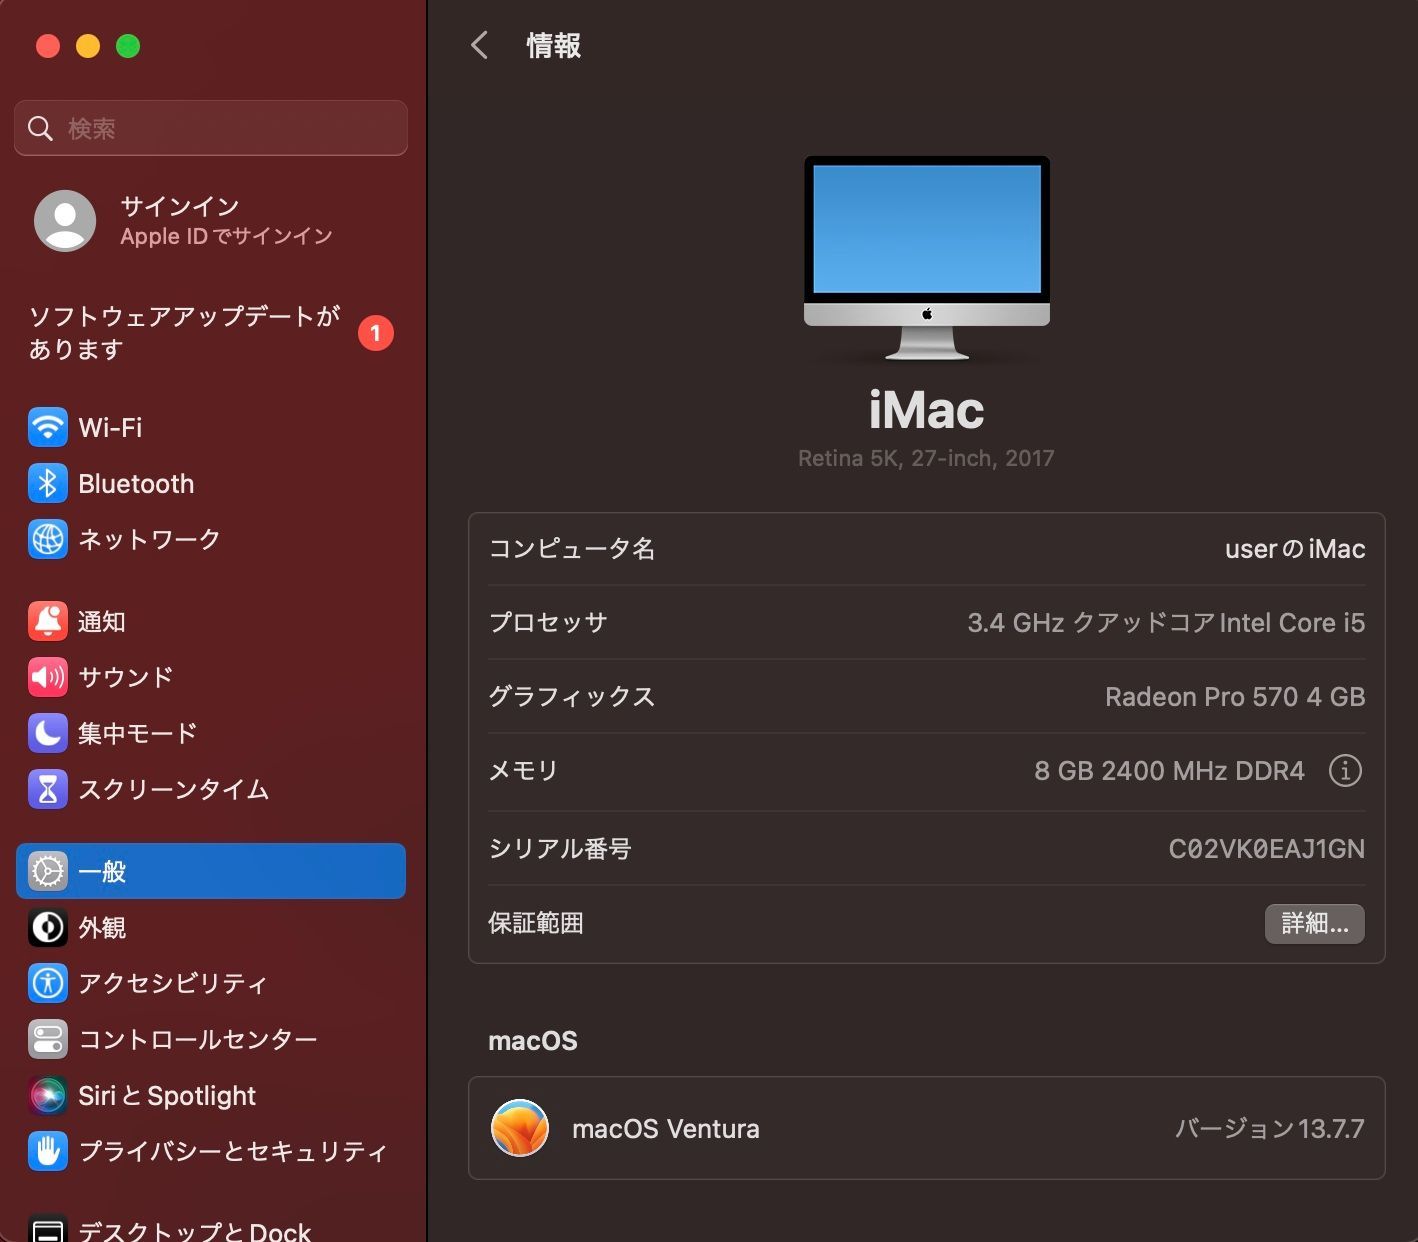Image resolution: width=1418 pixels, height=1242 pixels.
Task: Click the Wi-Fi sidebar icon
Action: pyautogui.click(x=48, y=427)
